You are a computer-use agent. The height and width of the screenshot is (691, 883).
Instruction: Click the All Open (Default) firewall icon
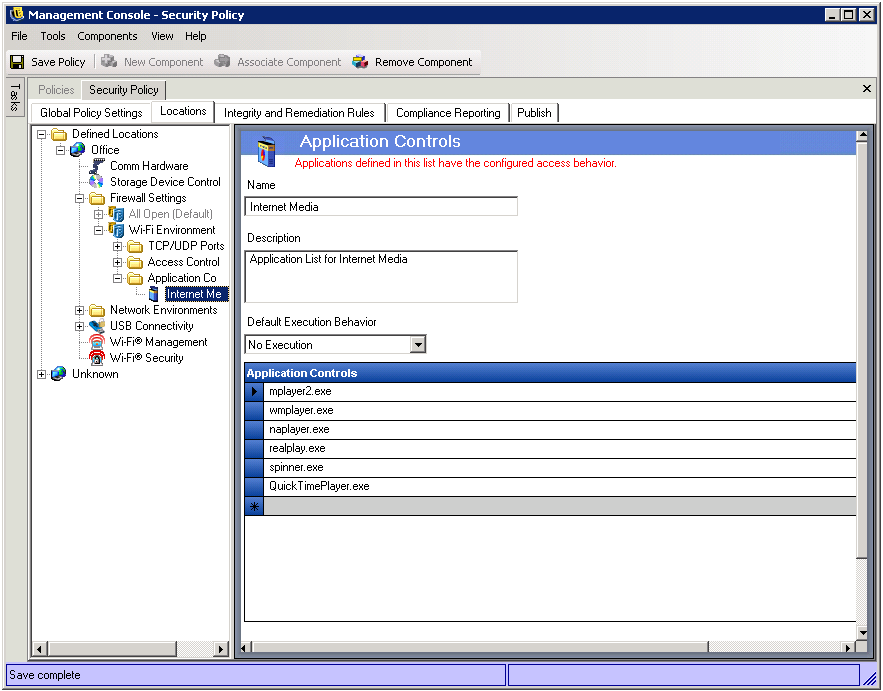pyautogui.click(x=116, y=214)
